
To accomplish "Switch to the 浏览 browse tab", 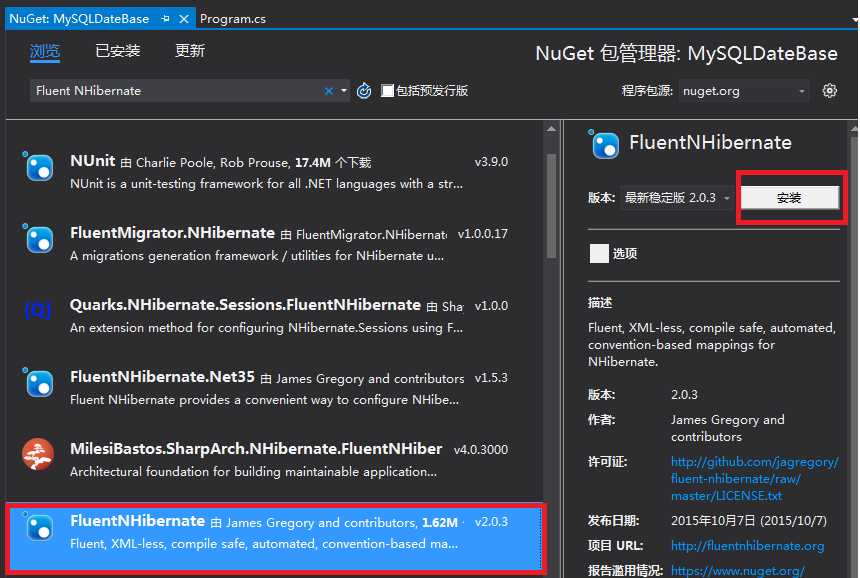I will coord(44,52).
